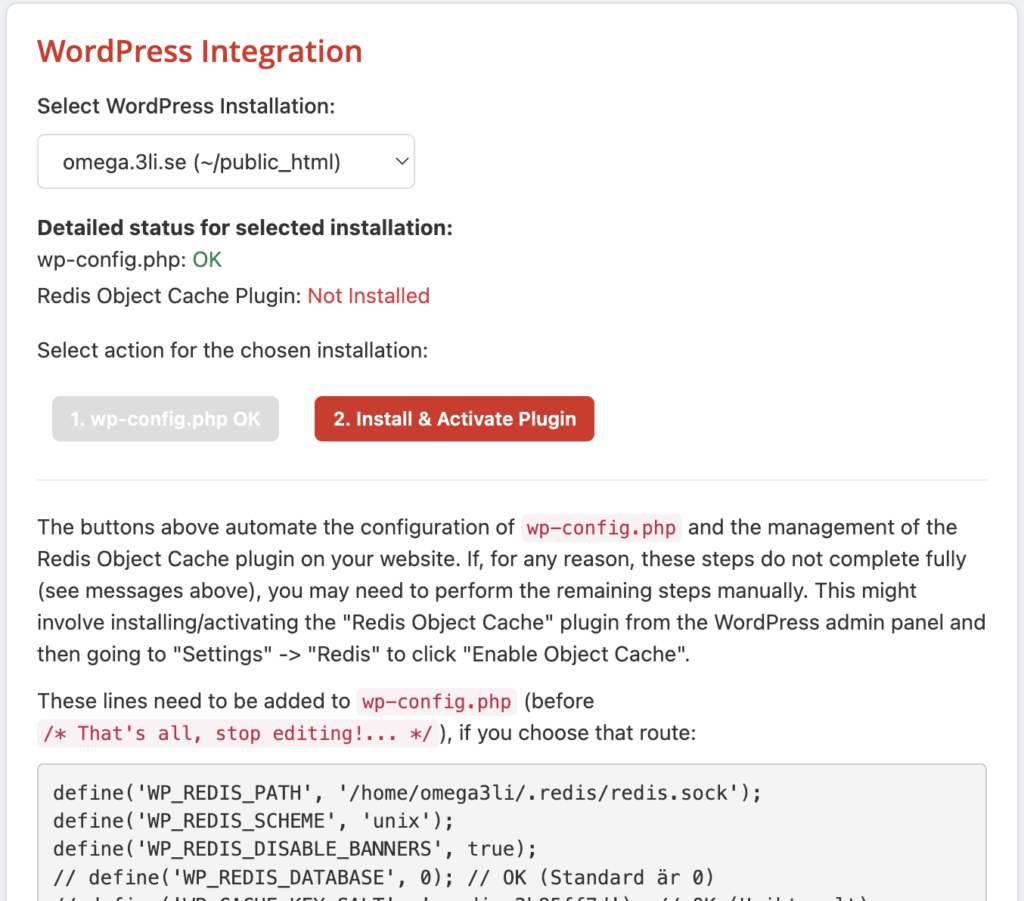Click the horizontal divider below the buttons
1024x901 pixels.
click(x=512, y=480)
